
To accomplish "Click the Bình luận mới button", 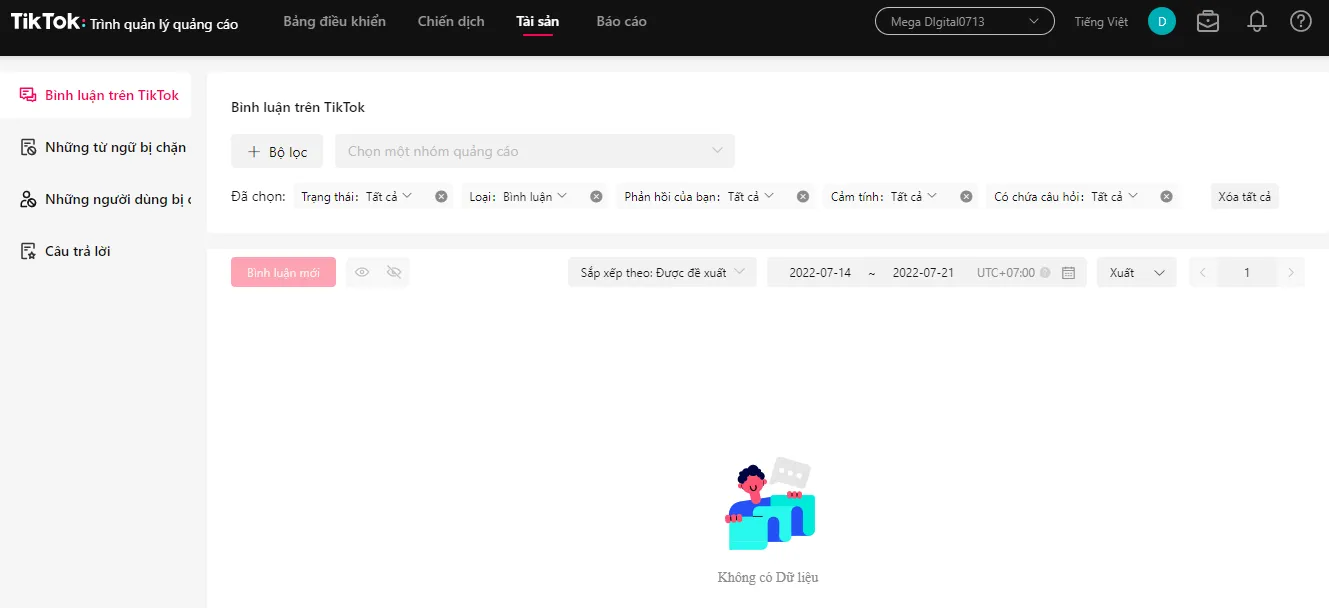I will (283, 273).
